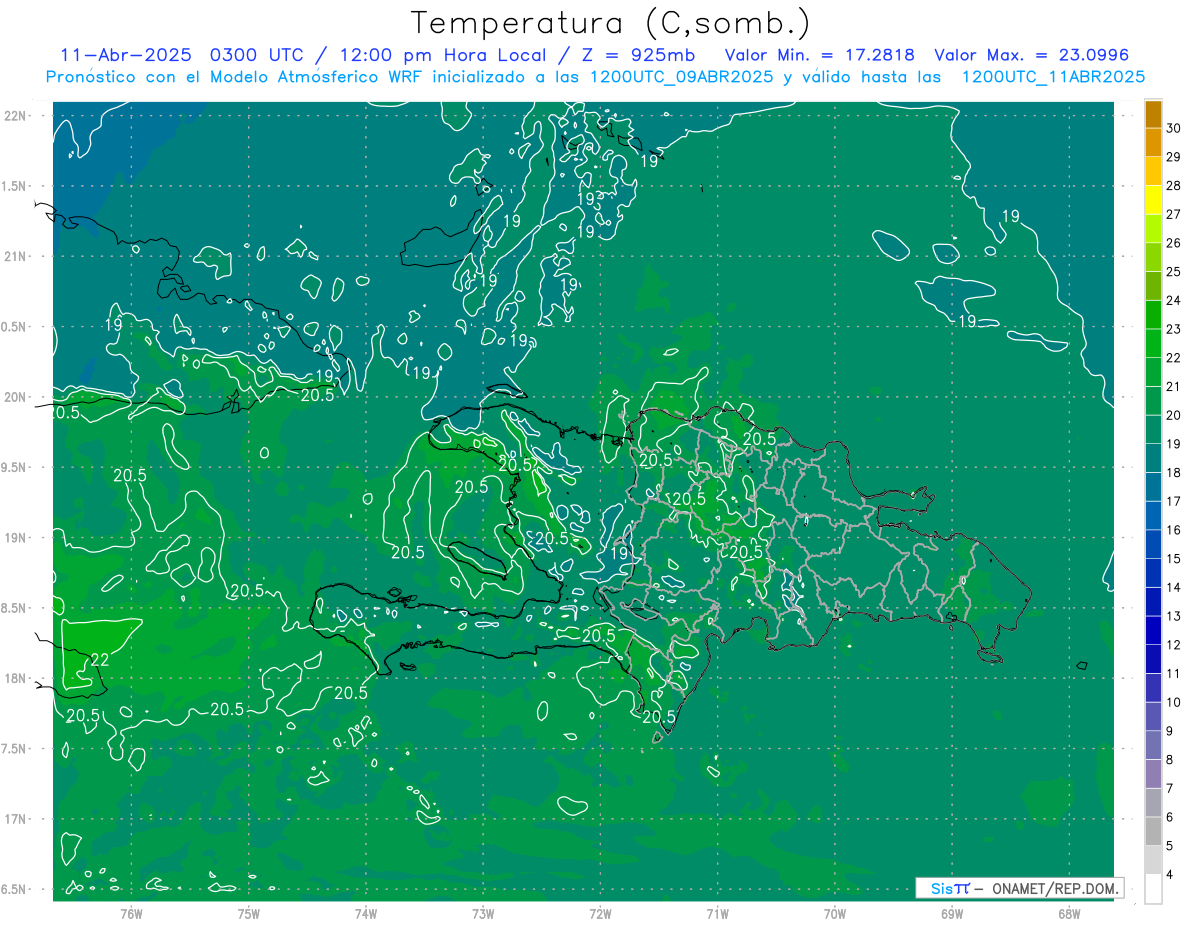Viewport: 1200px width, 927px height.
Task: Click the light gray swatch between 4 and 5
Action: coord(1153,860)
